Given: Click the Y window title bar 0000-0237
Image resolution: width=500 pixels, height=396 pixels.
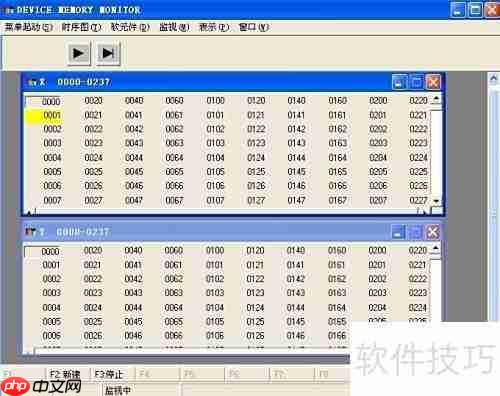Looking at the screenshot, I should [82, 232].
